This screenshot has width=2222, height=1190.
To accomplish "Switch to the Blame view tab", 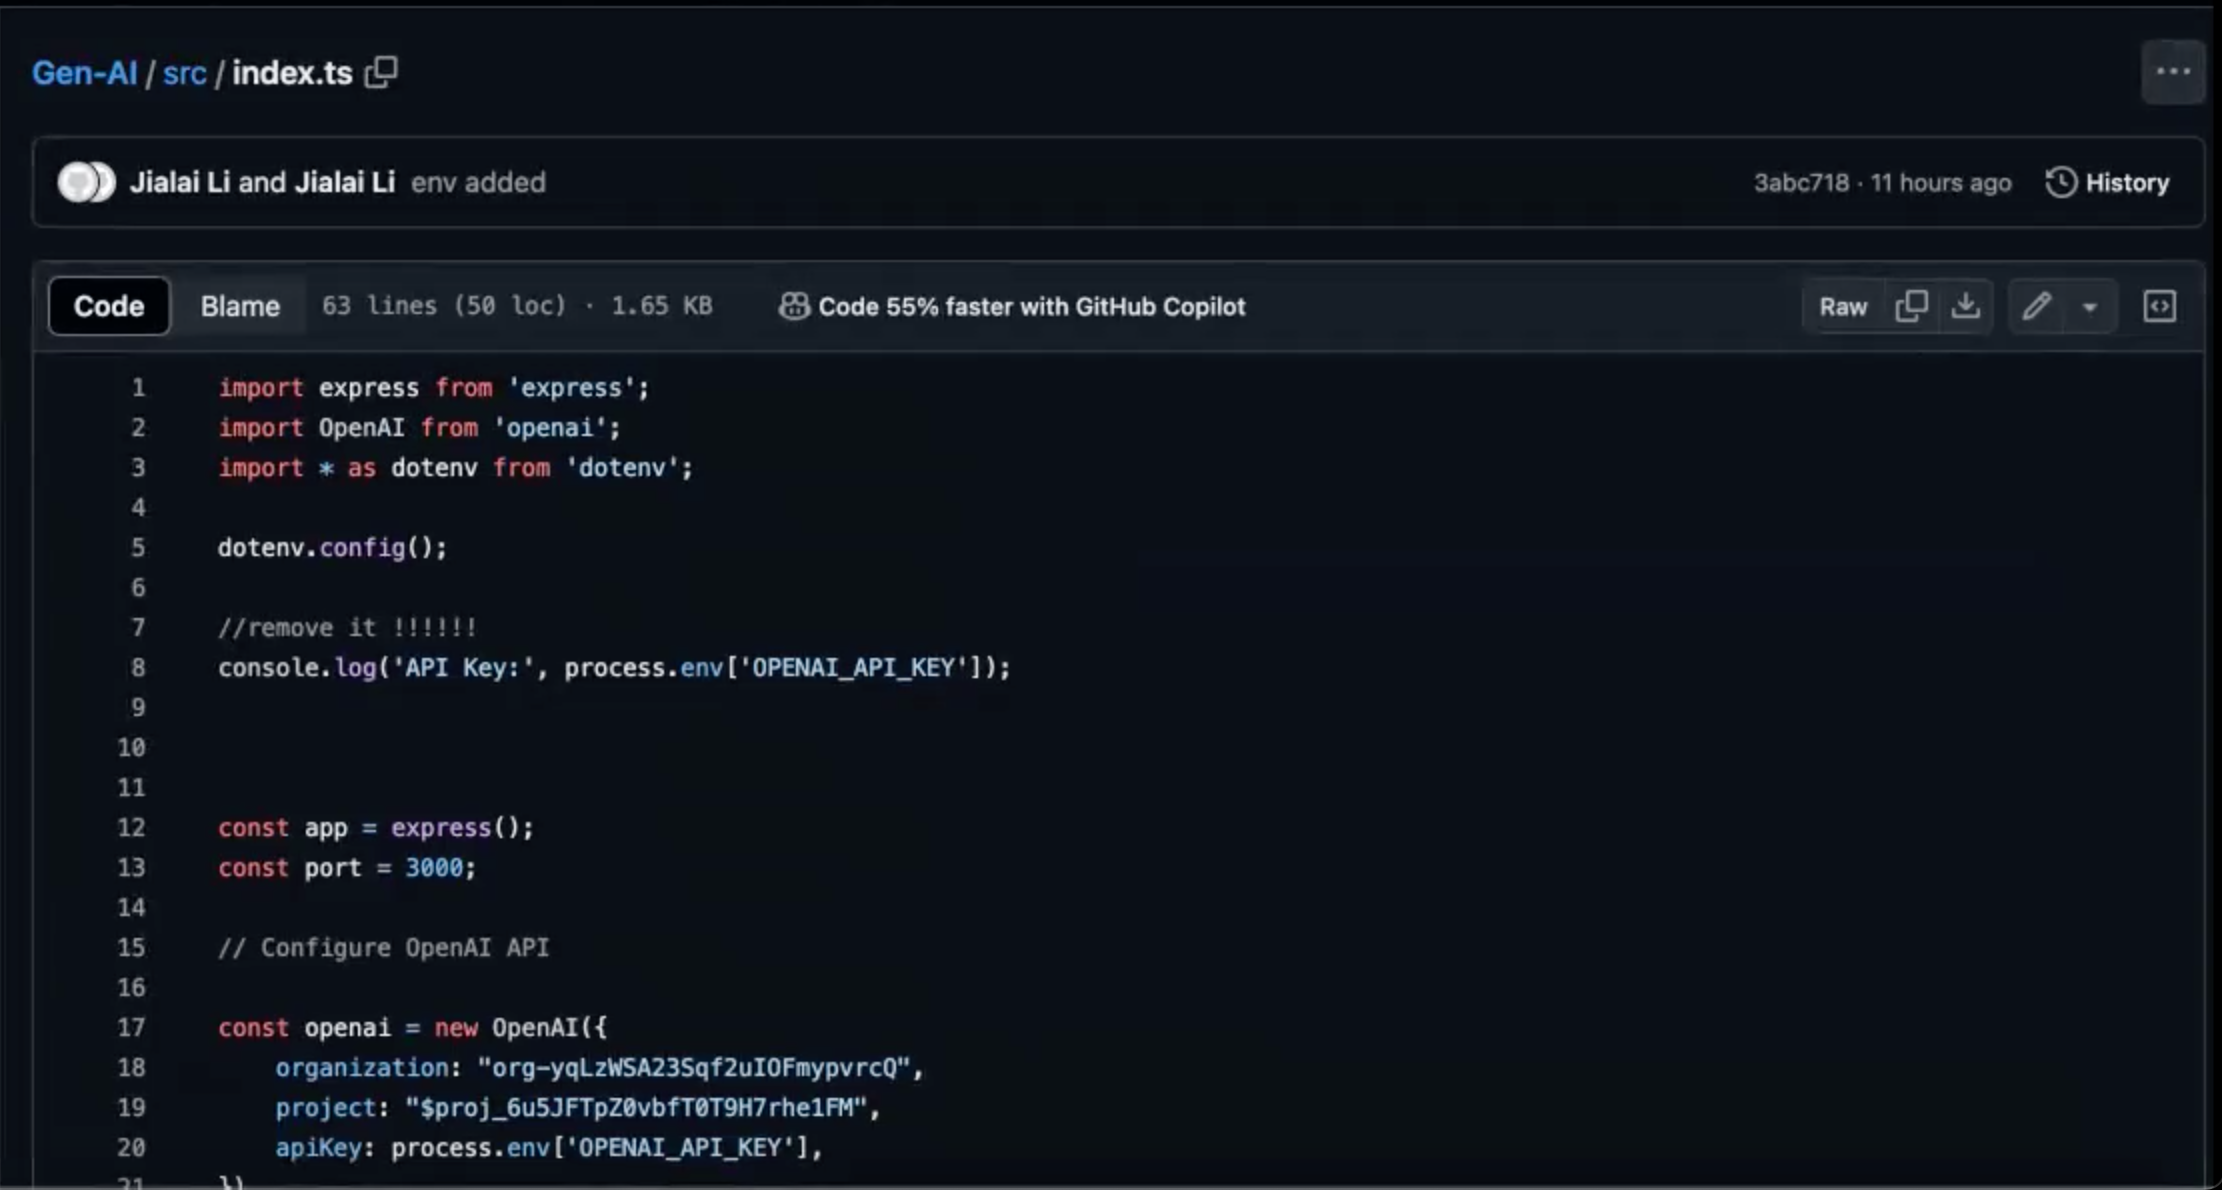I will pyautogui.click(x=239, y=306).
